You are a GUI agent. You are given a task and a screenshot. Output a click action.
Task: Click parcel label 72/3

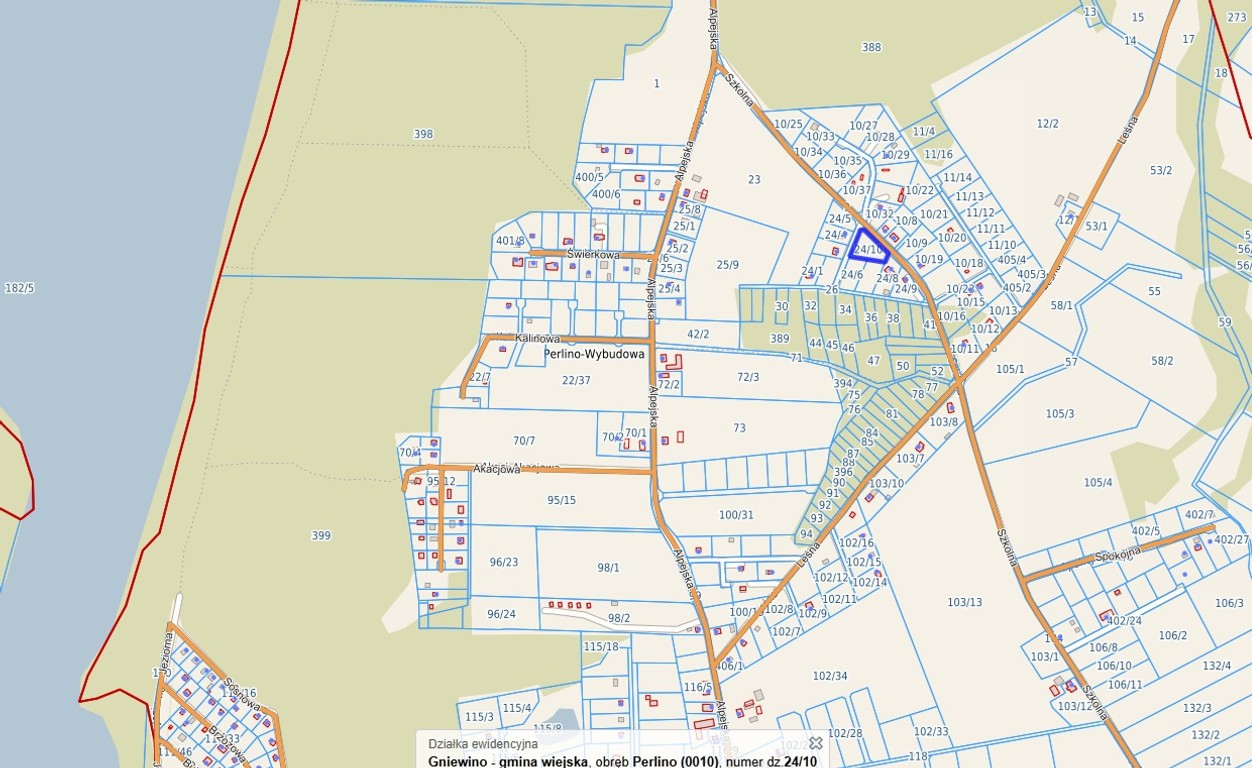click(x=748, y=377)
